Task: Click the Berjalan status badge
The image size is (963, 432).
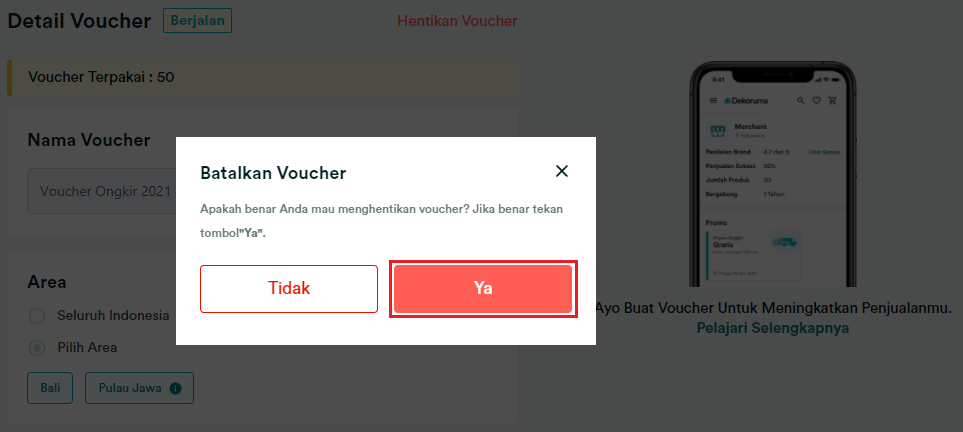Action: (x=197, y=20)
